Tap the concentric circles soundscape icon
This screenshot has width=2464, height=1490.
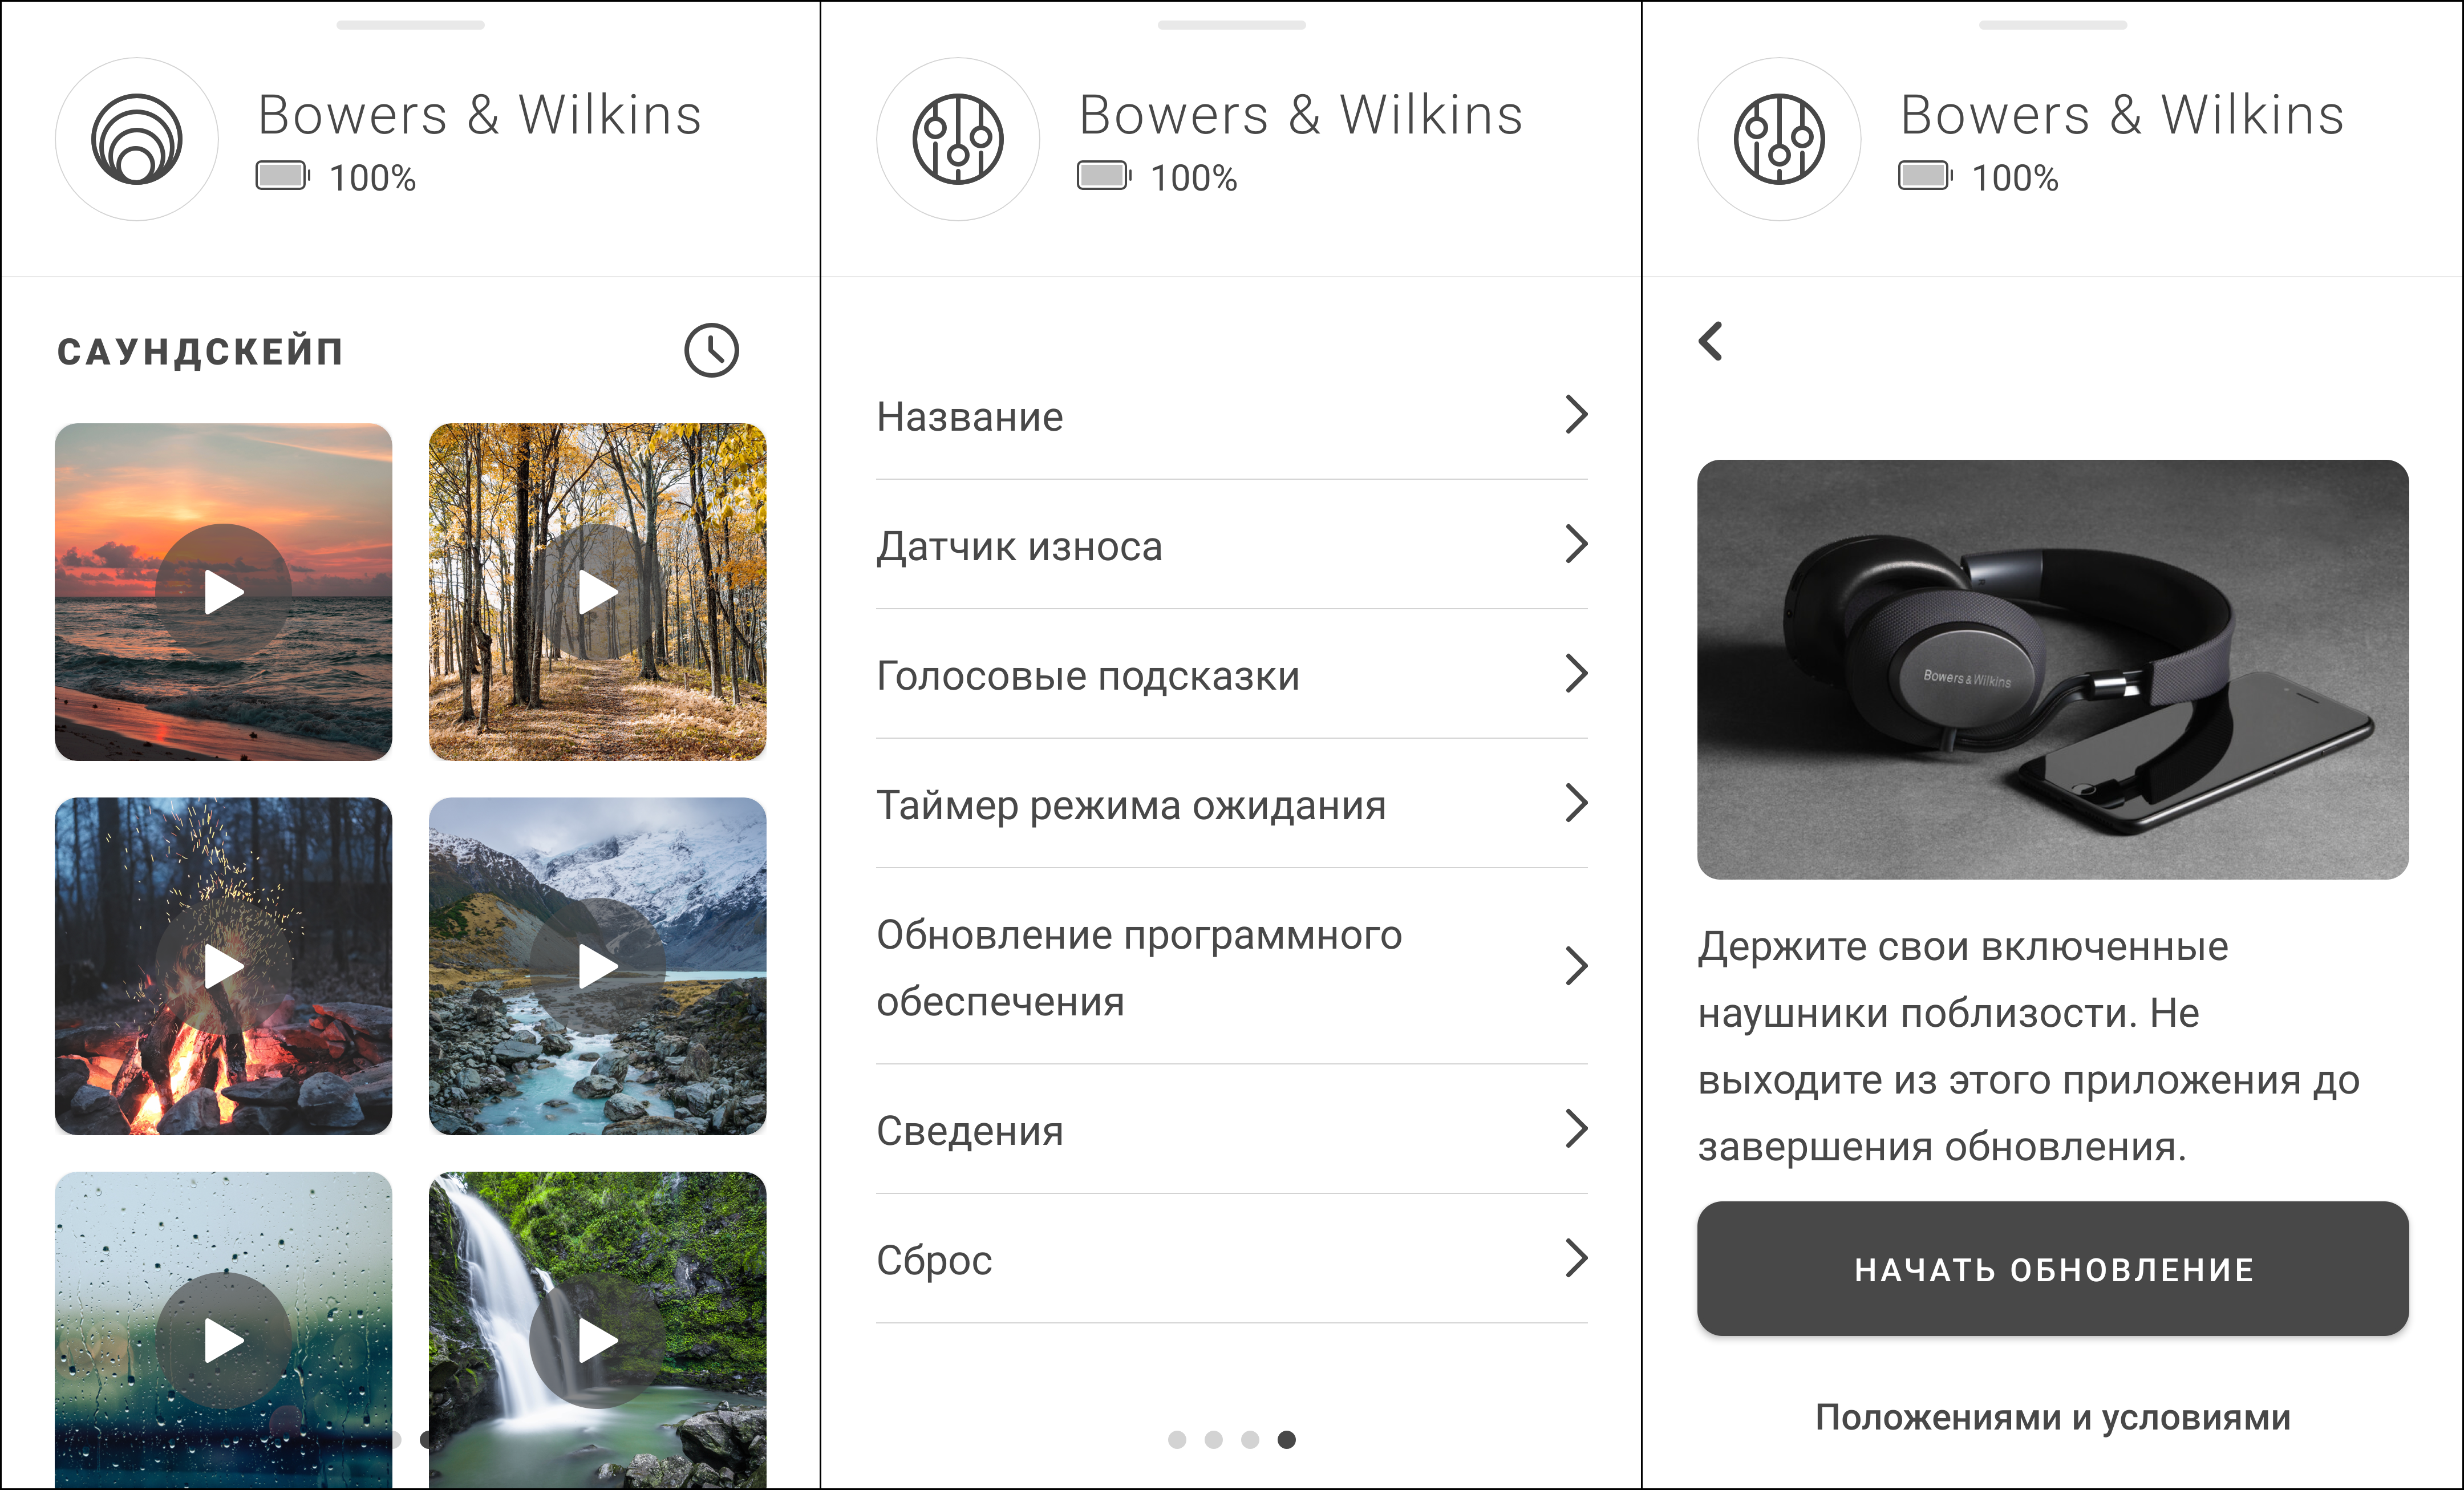(137, 139)
